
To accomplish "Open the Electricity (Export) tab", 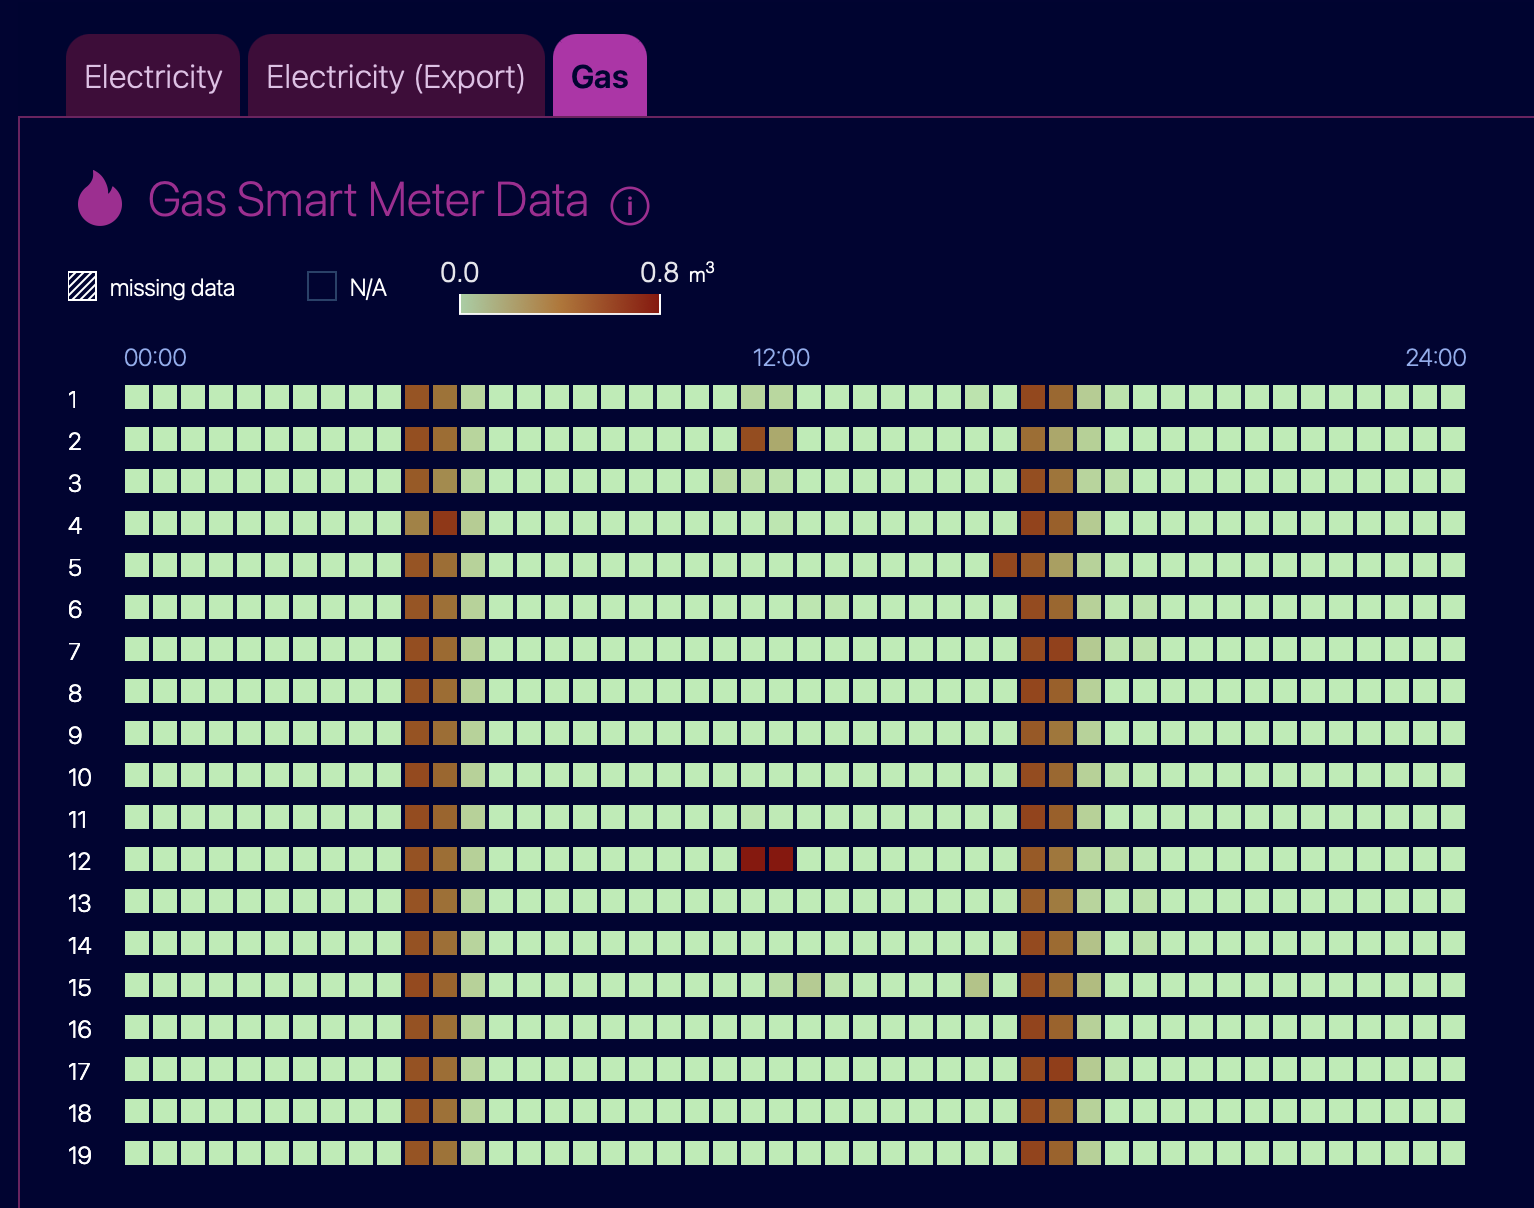I will point(396,76).
